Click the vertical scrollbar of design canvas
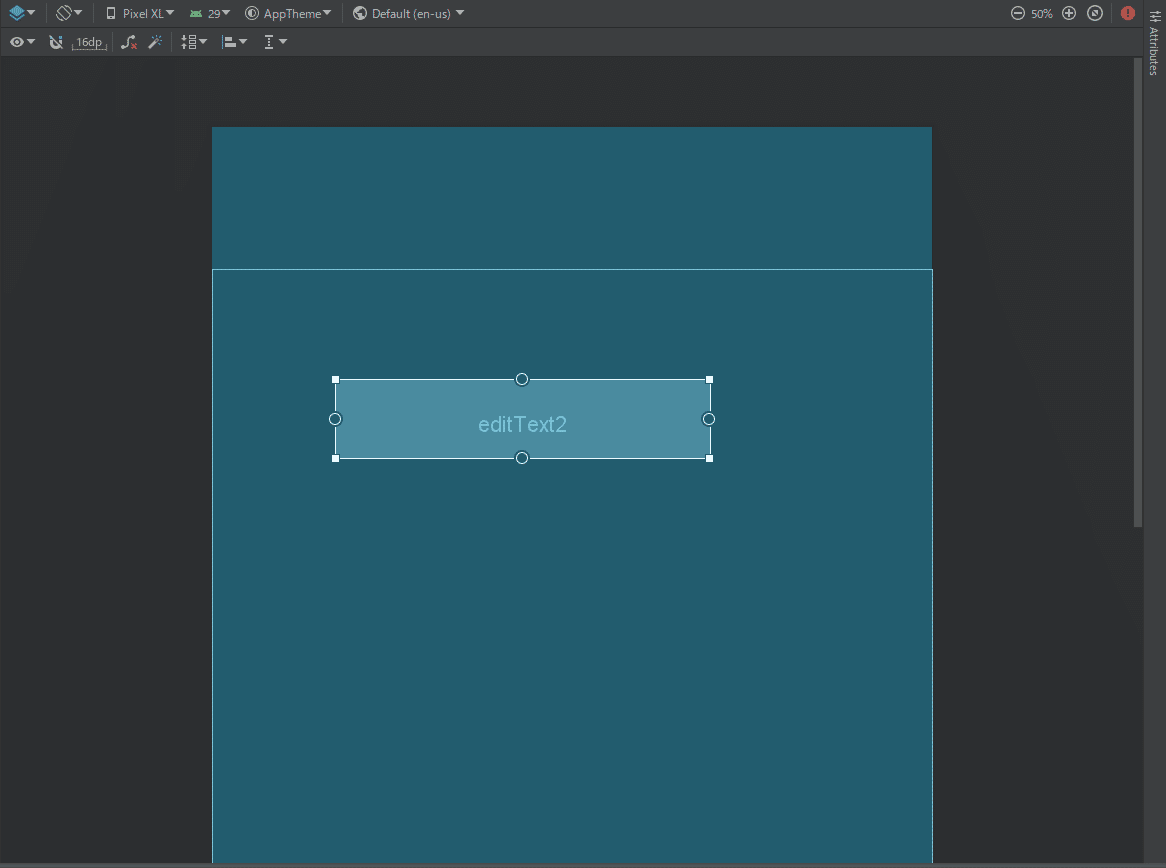This screenshot has width=1166, height=868. click(1137, 293)
